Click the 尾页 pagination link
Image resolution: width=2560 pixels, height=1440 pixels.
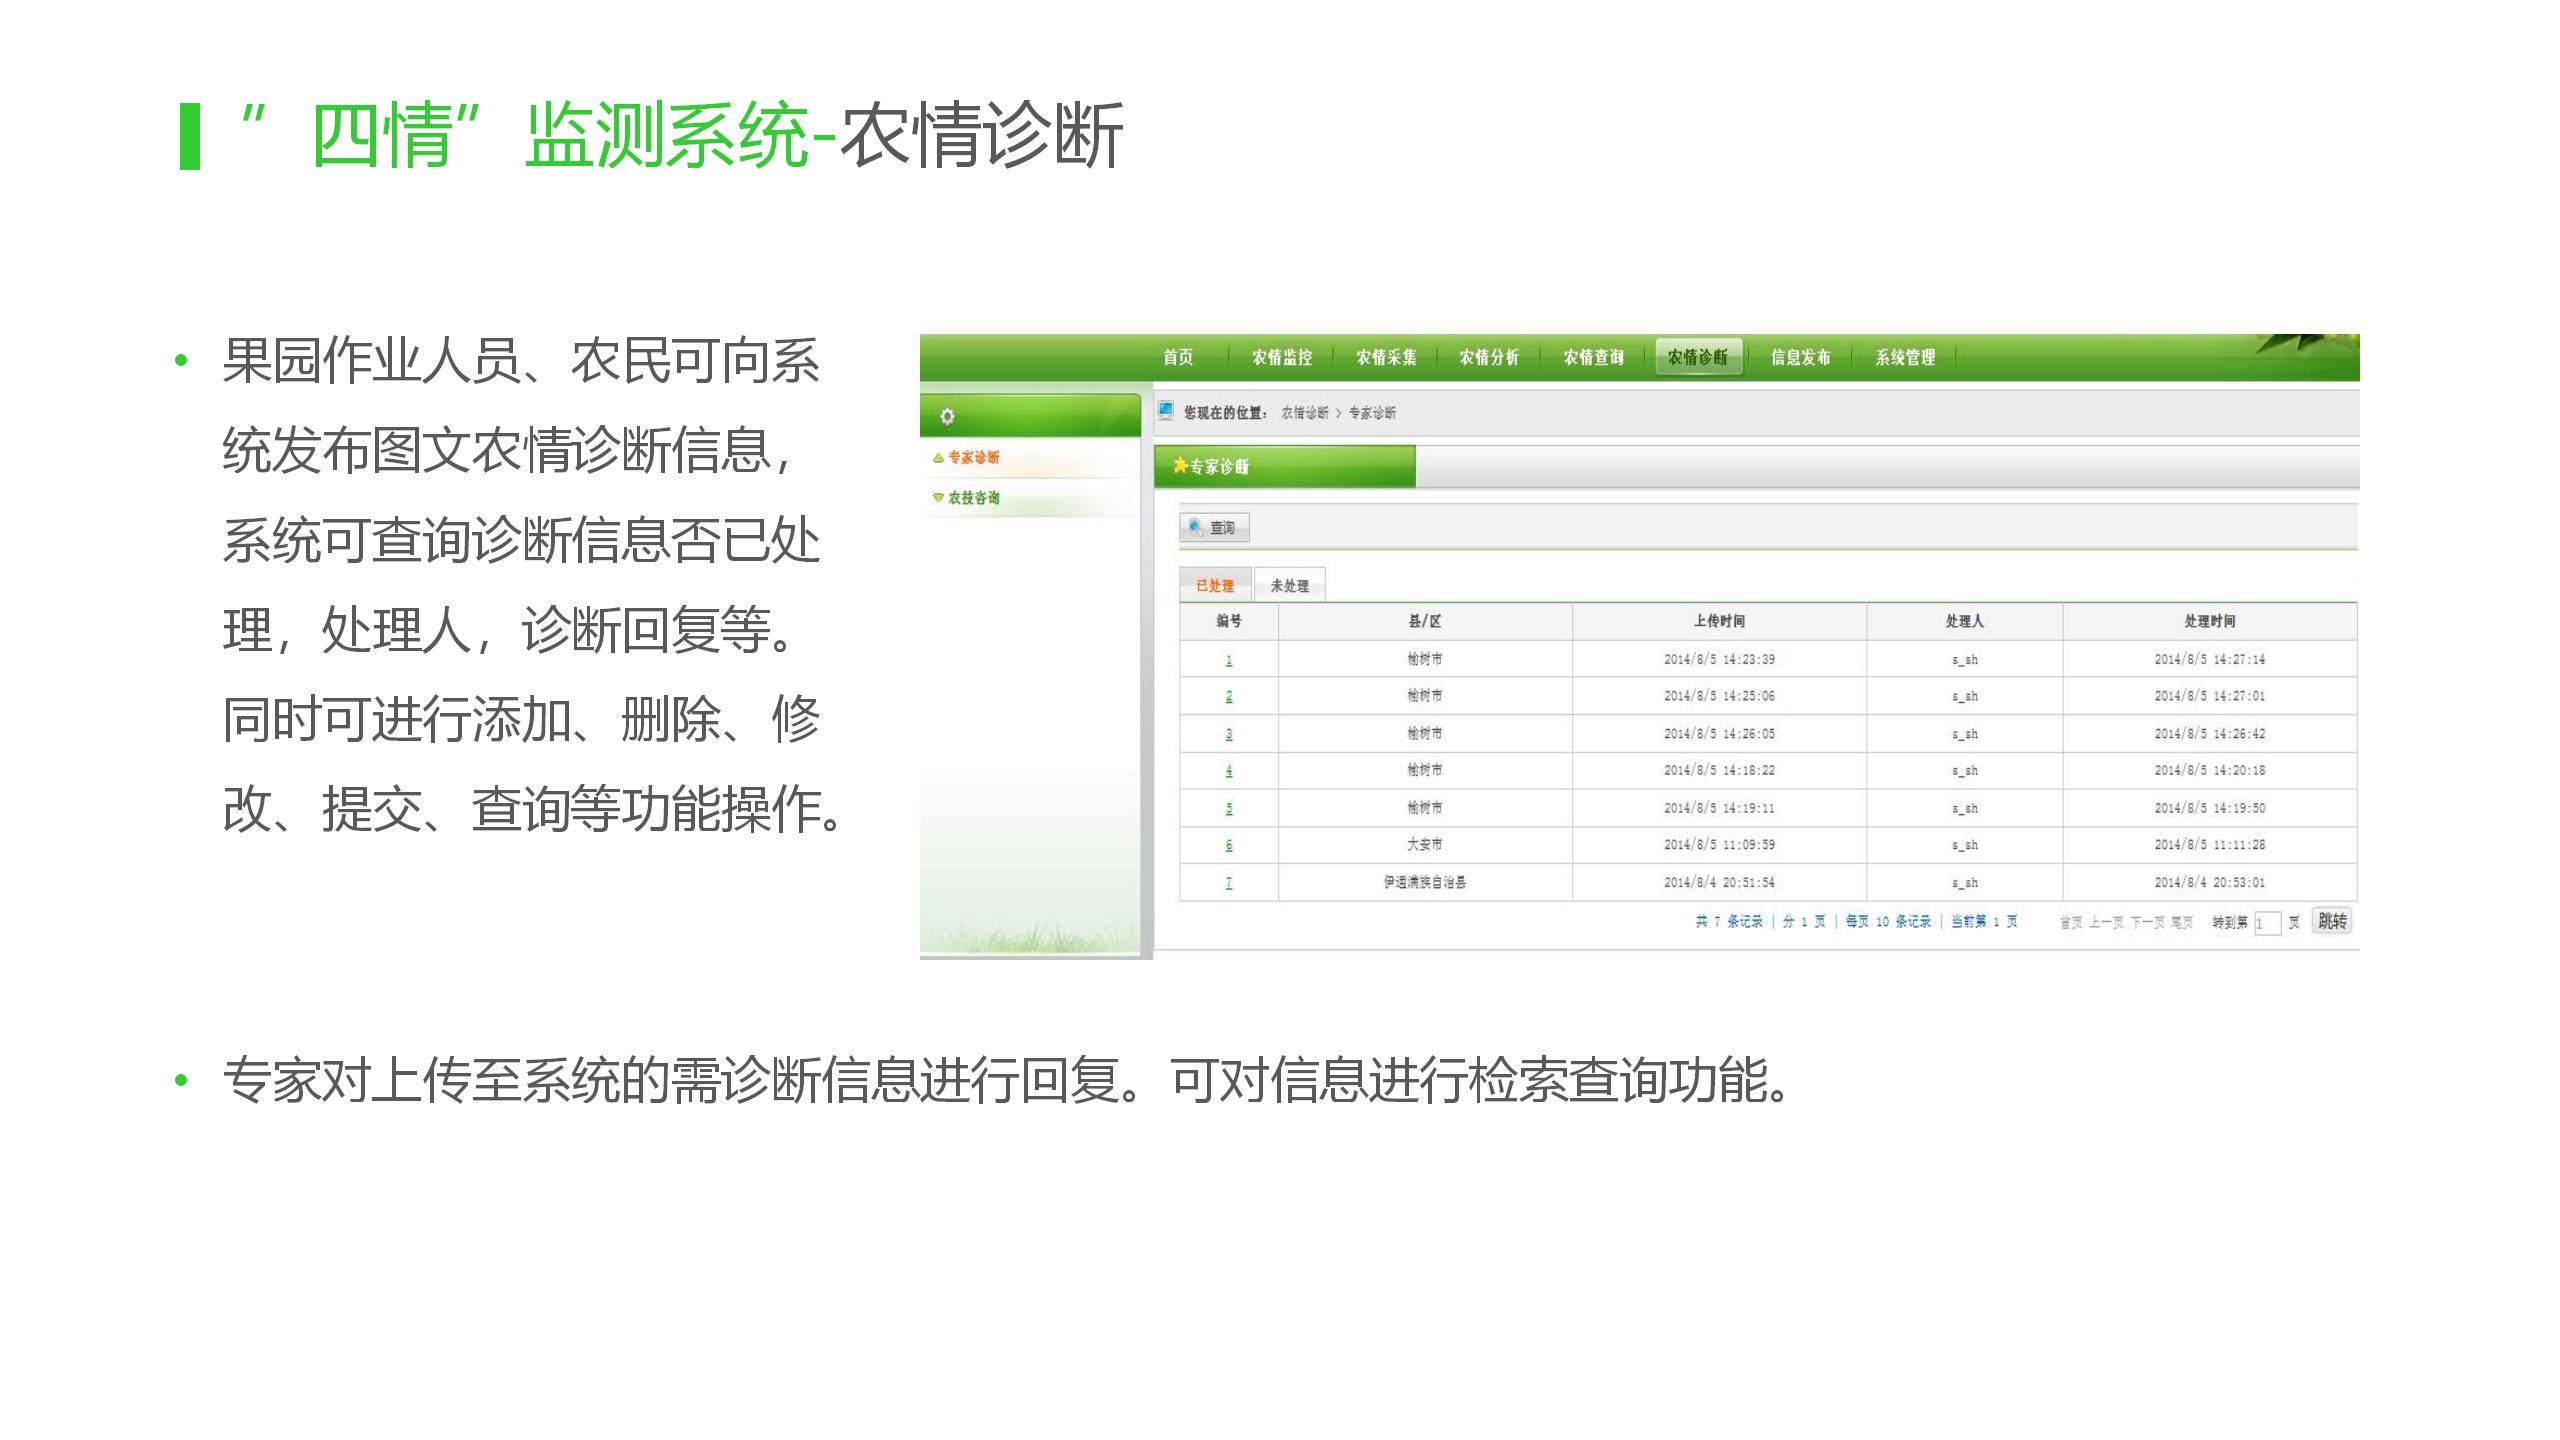click(x=2181, y=922)
